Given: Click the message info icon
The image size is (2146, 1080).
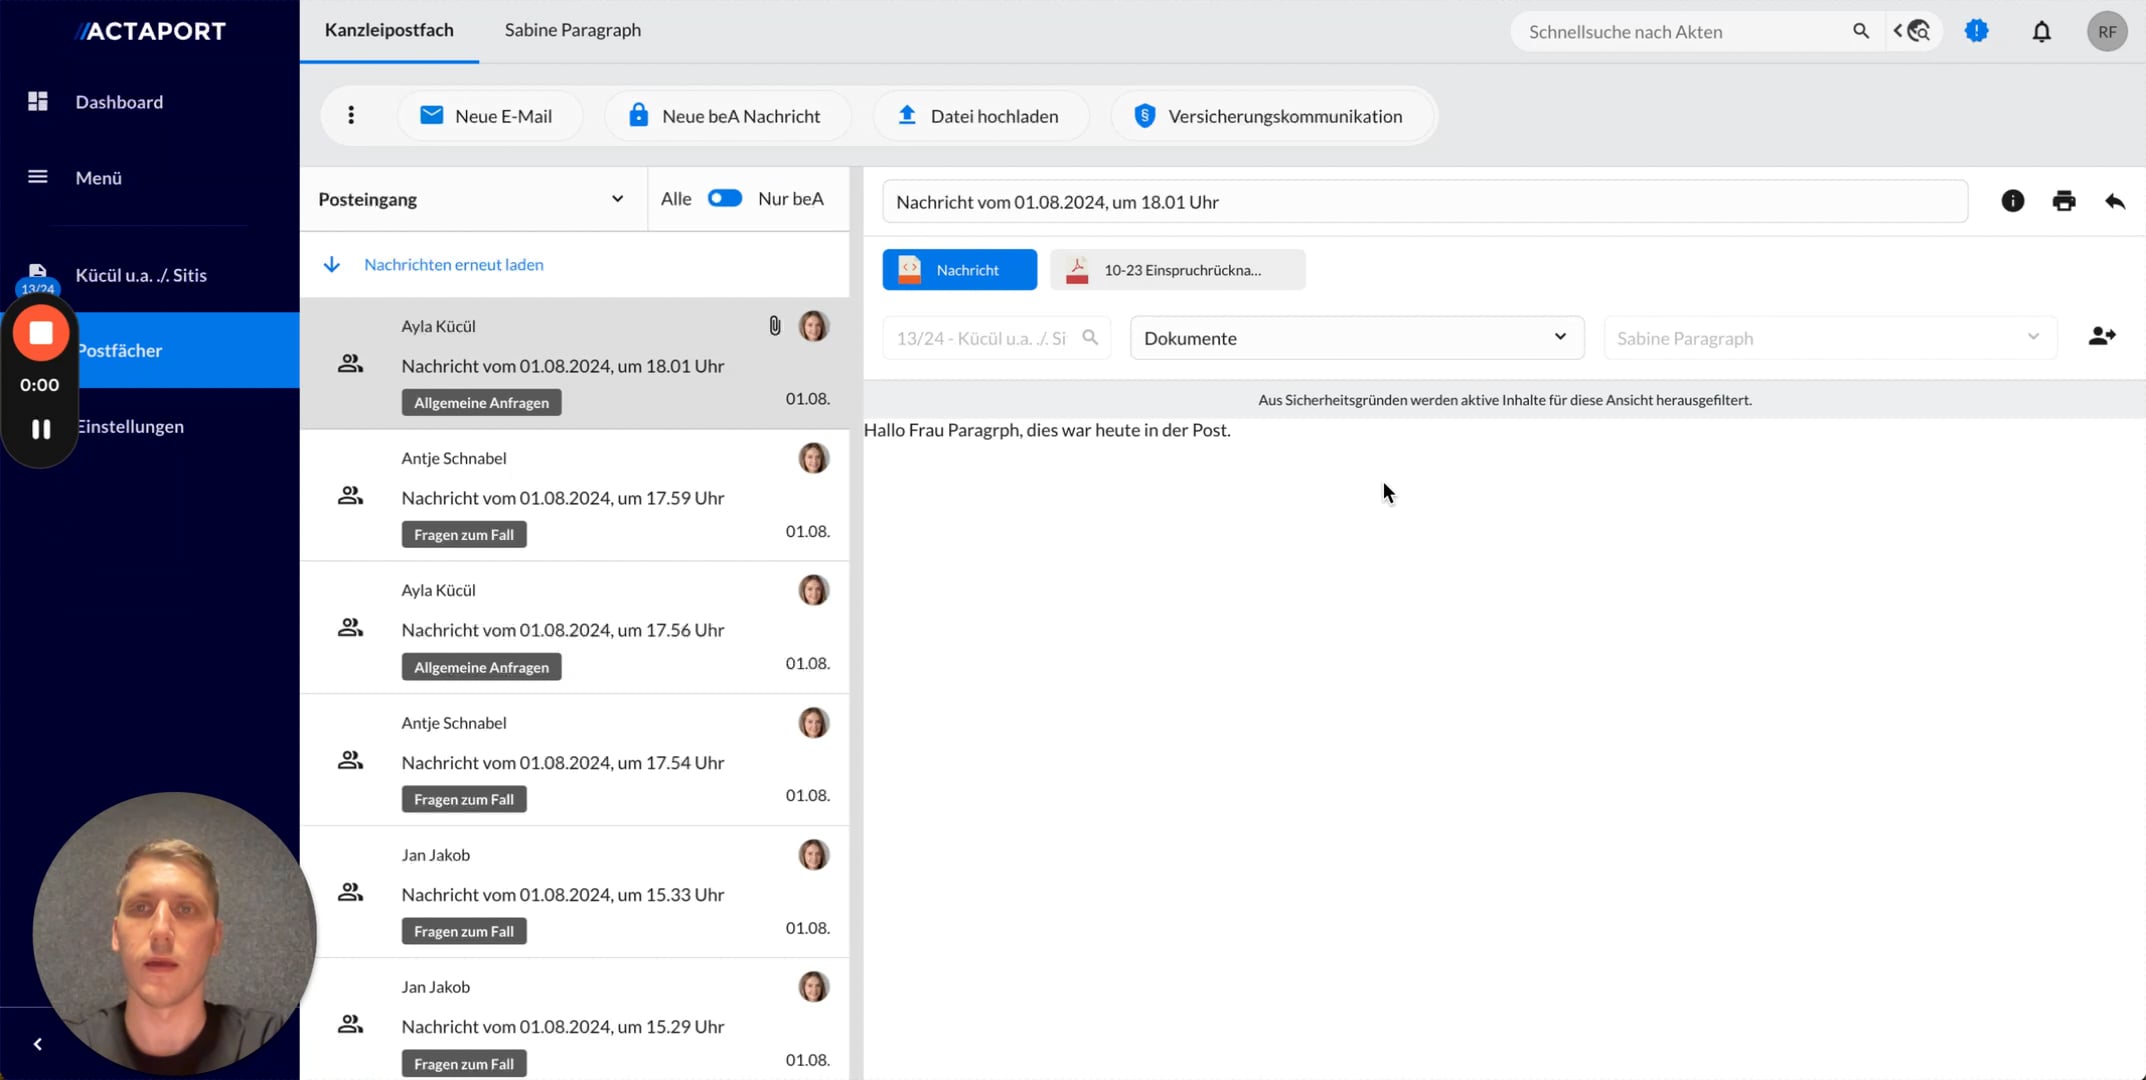Looking at the screenshot, I should 2012,201.
